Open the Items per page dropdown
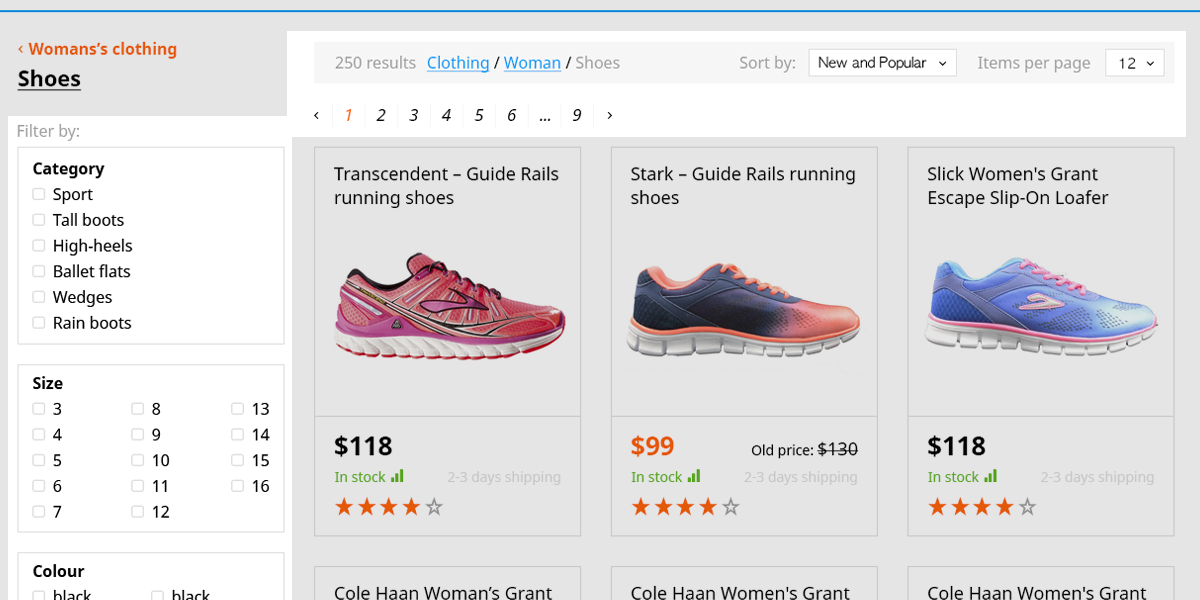 1135,63
